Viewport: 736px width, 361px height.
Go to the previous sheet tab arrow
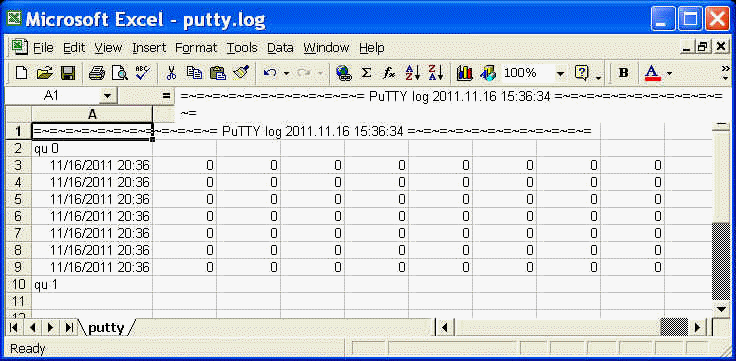click(x=33, y=327)
